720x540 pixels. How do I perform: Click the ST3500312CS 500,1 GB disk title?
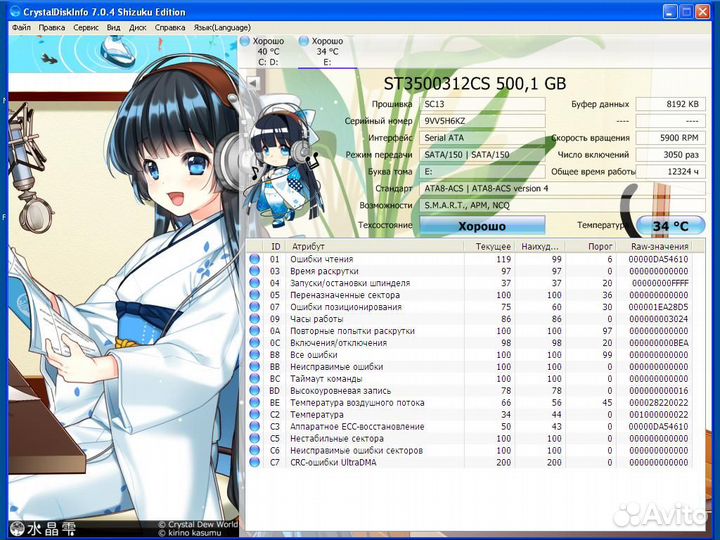(x=475, y=84)
